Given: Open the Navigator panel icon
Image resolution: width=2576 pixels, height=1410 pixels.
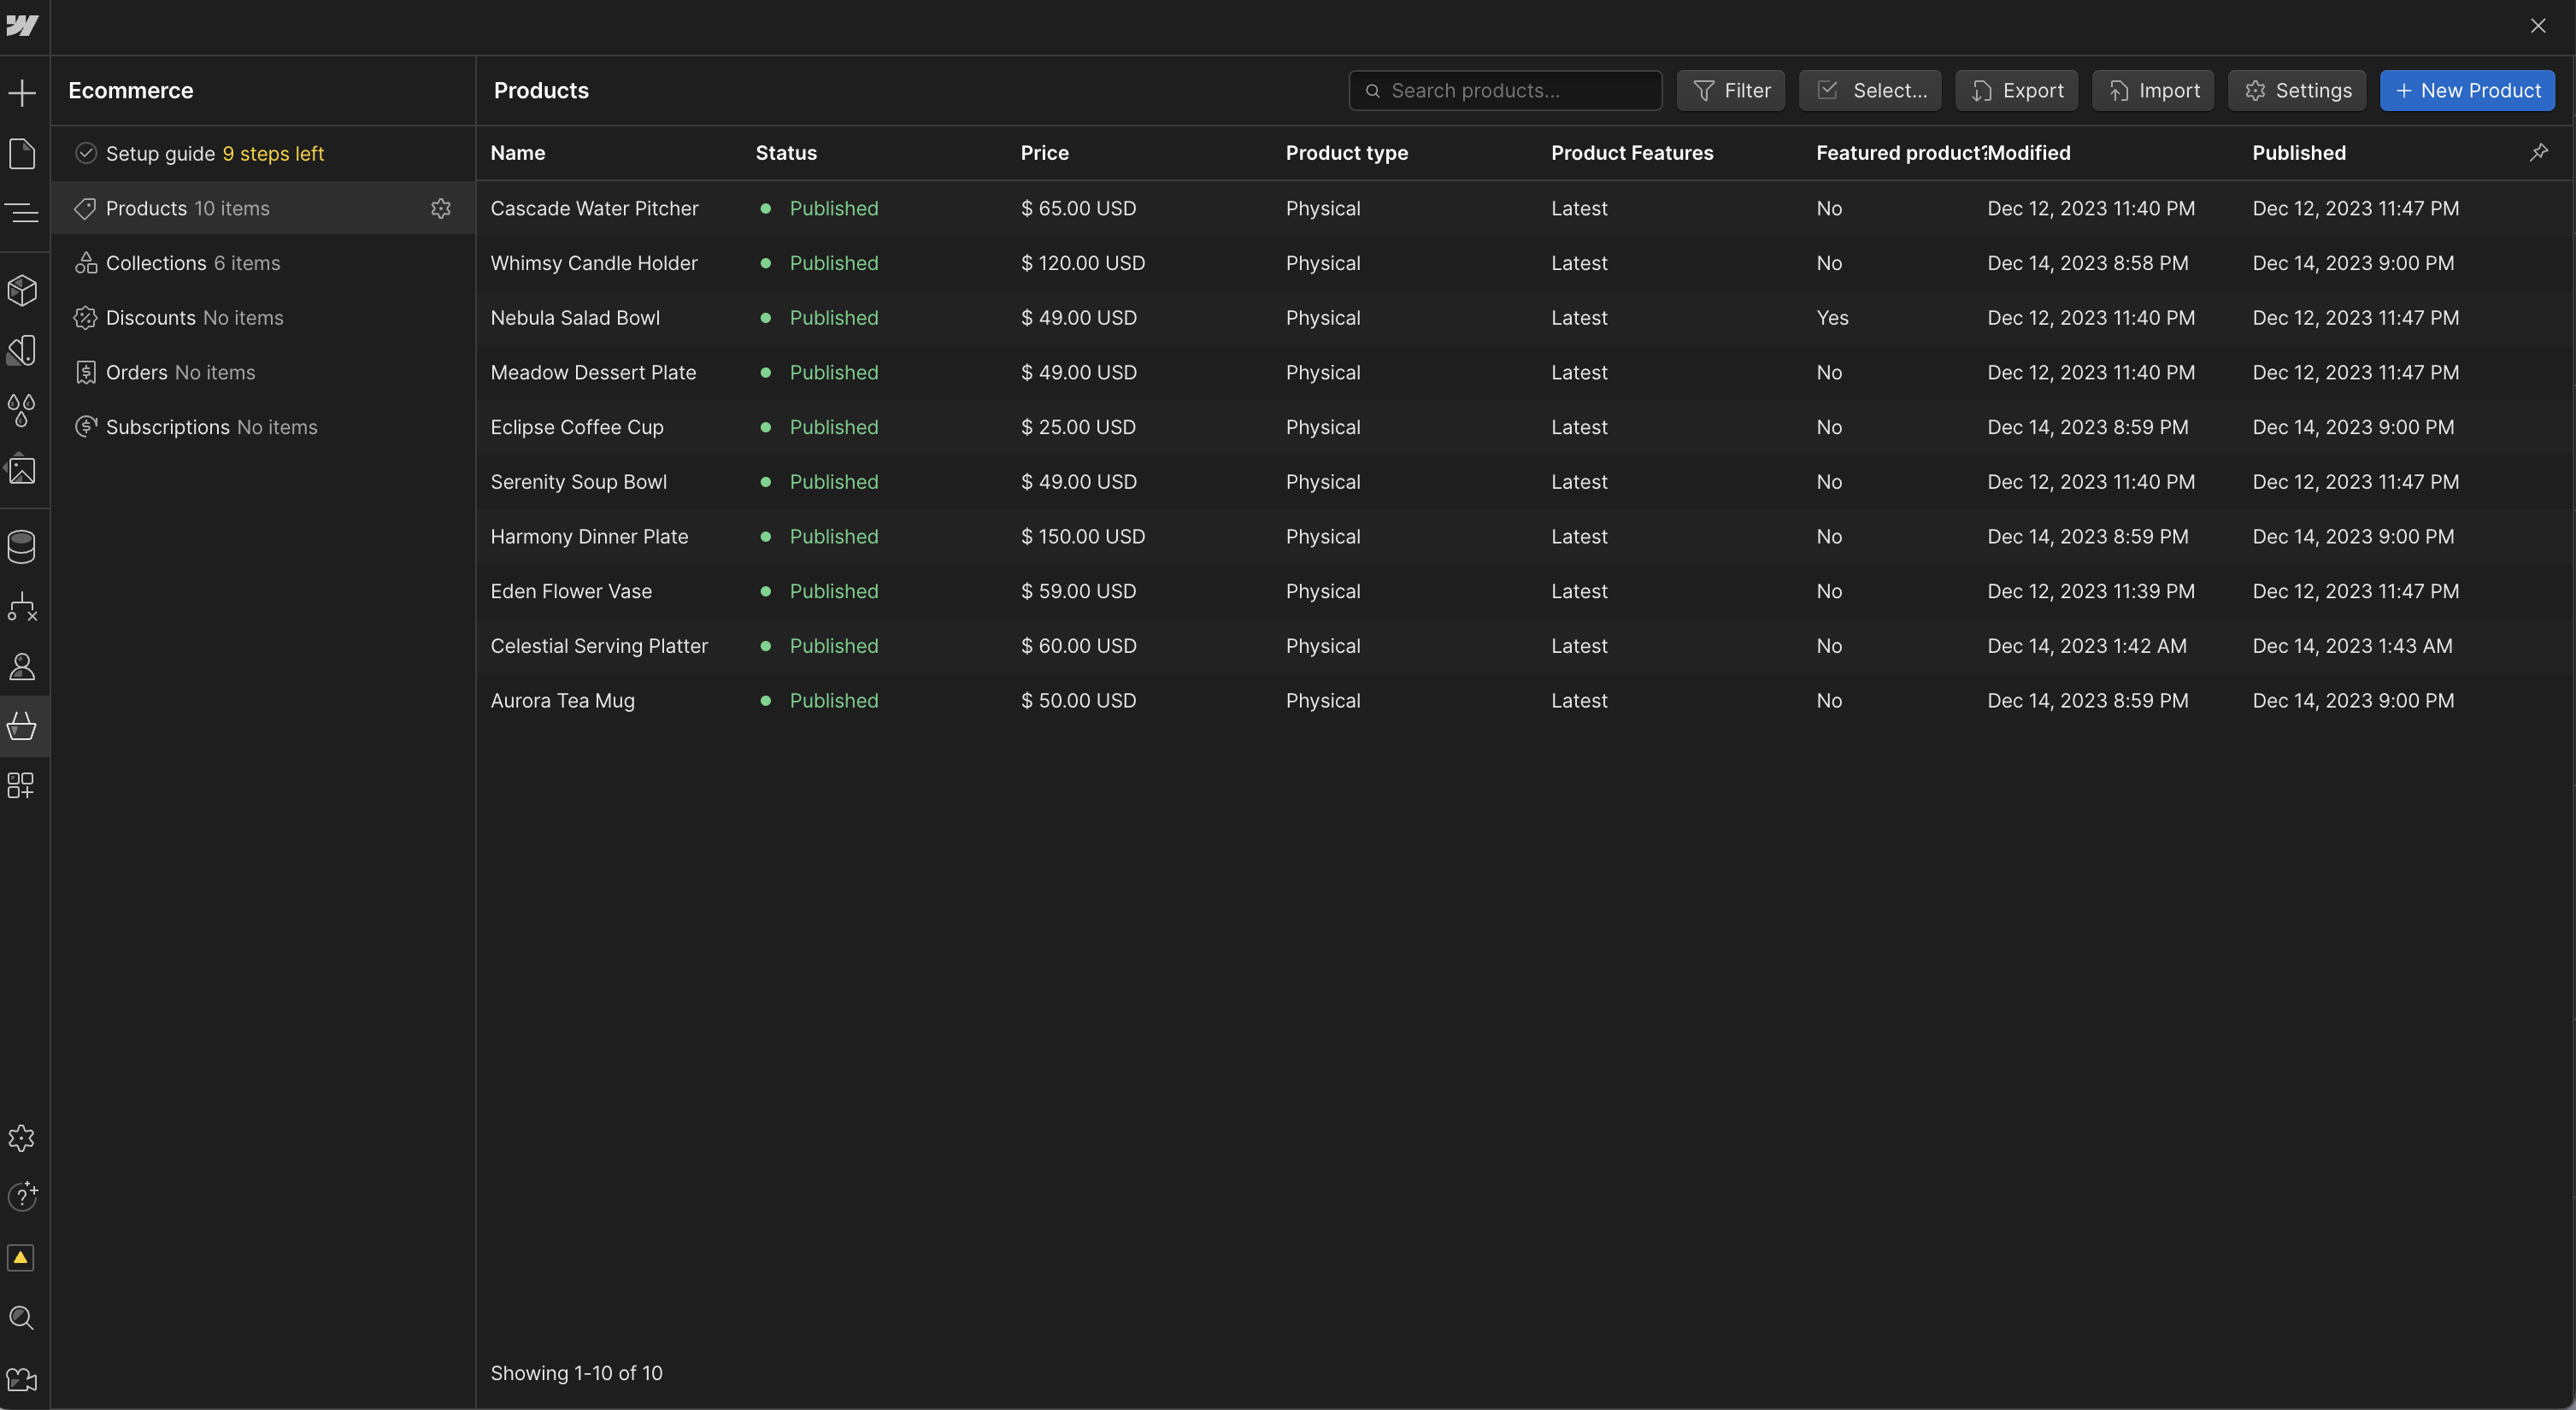Looking at the screenshot, I should [x=22, y=212].
